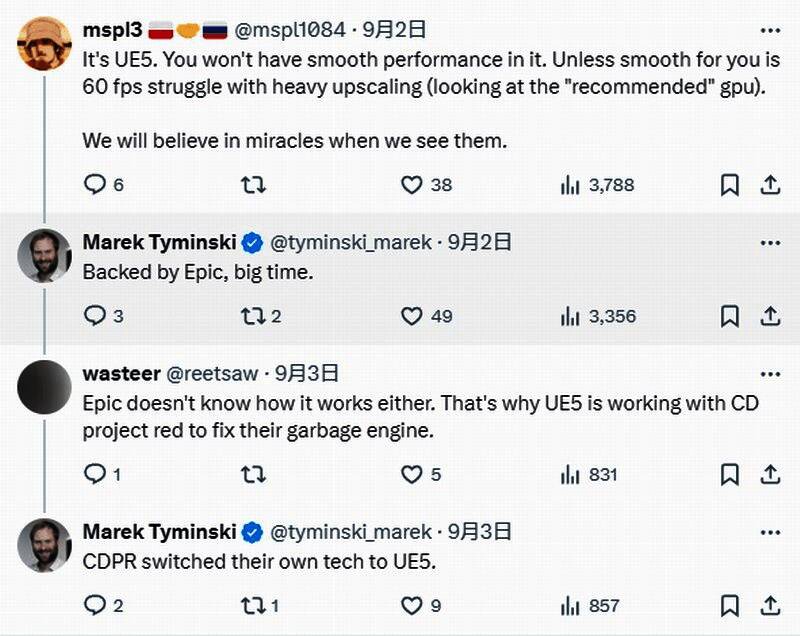Open more options on "Backed by Epic" tweet

click(x=770, y=242)
